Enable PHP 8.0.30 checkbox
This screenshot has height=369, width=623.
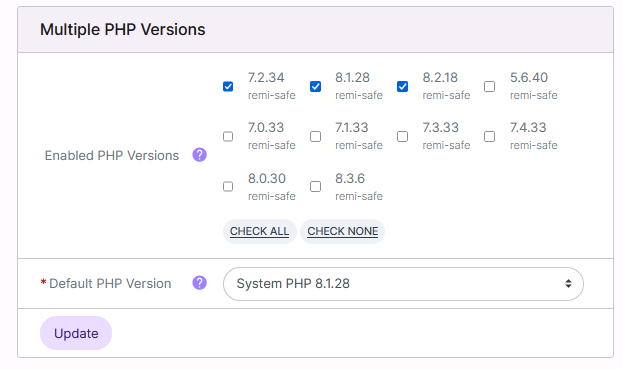tap(228, 186)
